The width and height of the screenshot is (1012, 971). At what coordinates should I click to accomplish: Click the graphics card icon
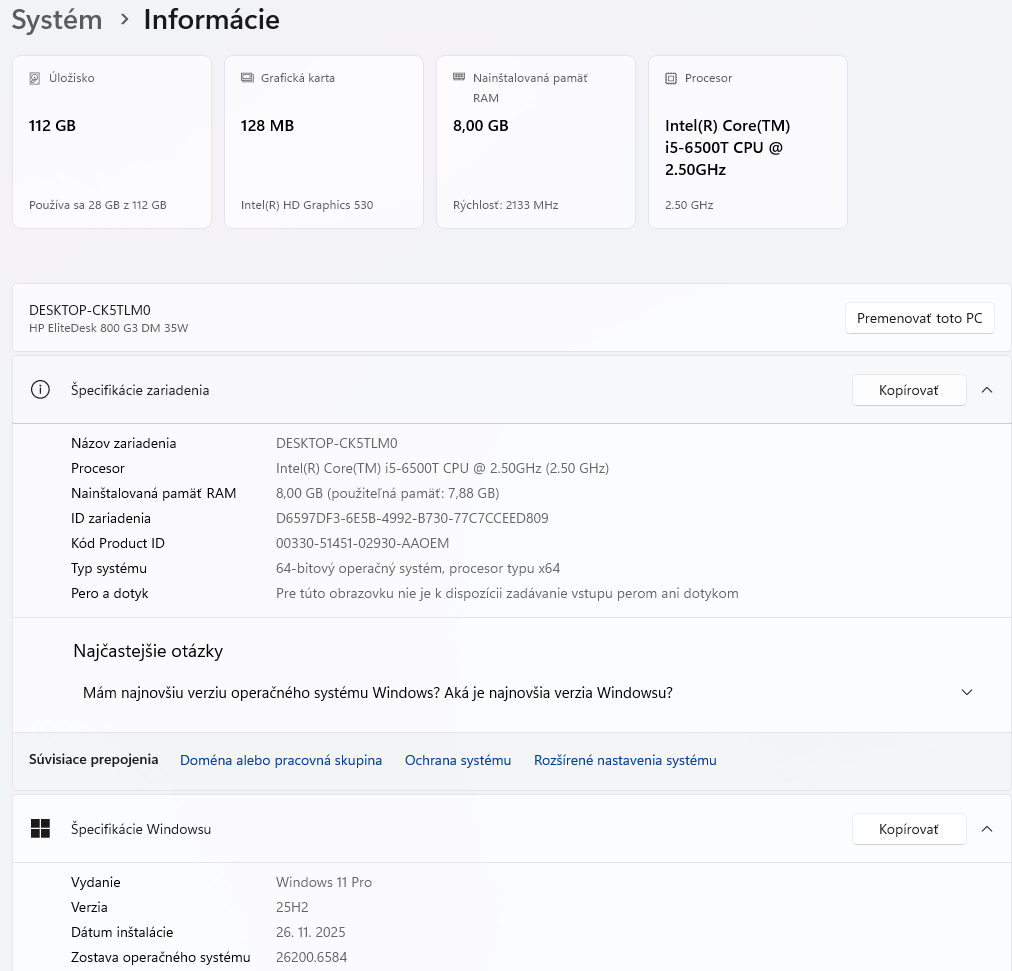coord(247,78)
